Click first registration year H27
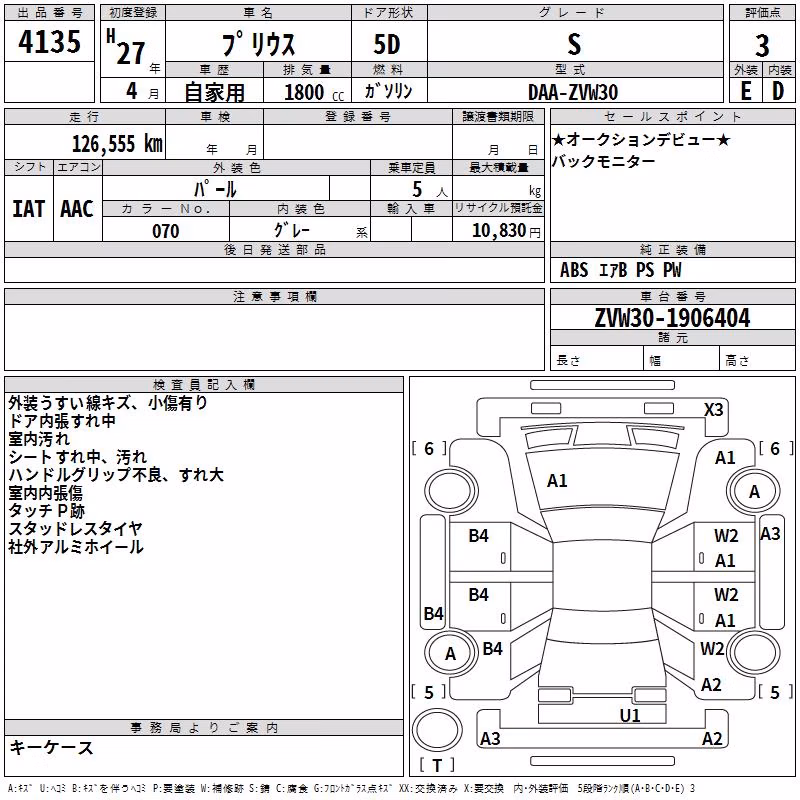 126,46
